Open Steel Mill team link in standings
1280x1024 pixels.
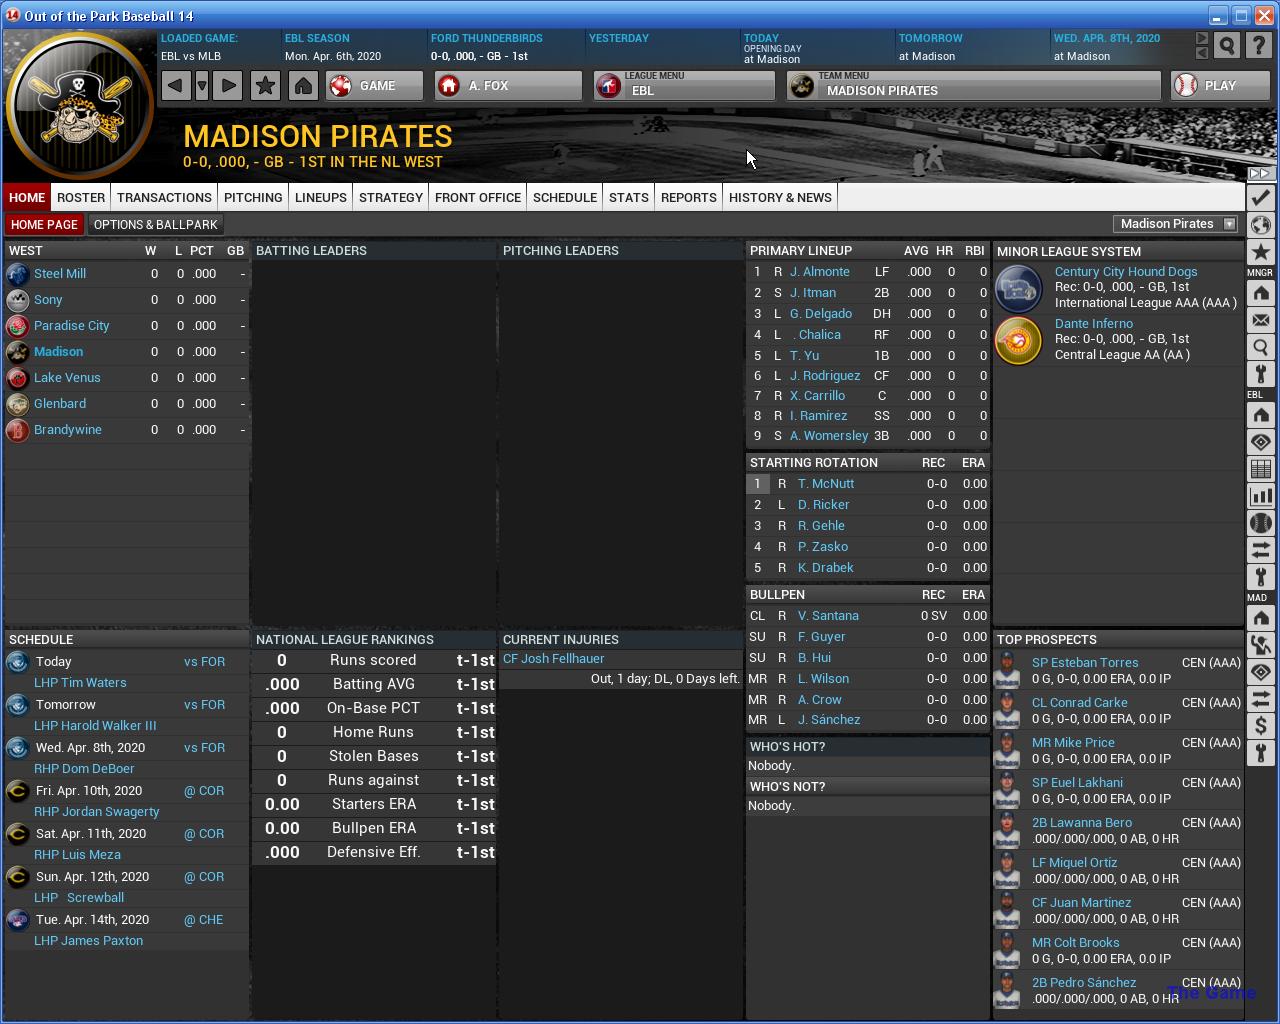(x=60, y=274)
